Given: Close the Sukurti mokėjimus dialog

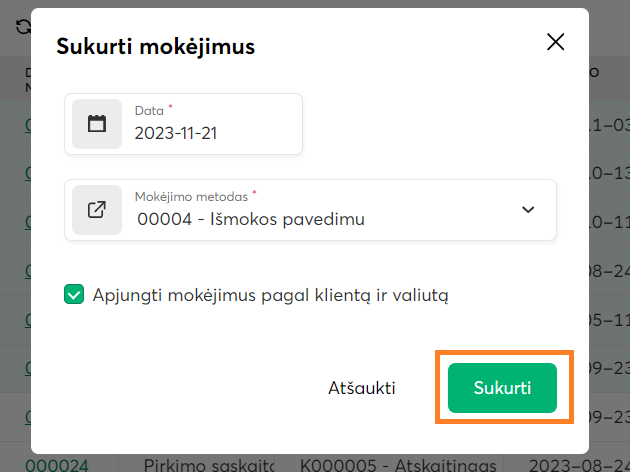Looking at the screenshot, I should tap(555, 42).
